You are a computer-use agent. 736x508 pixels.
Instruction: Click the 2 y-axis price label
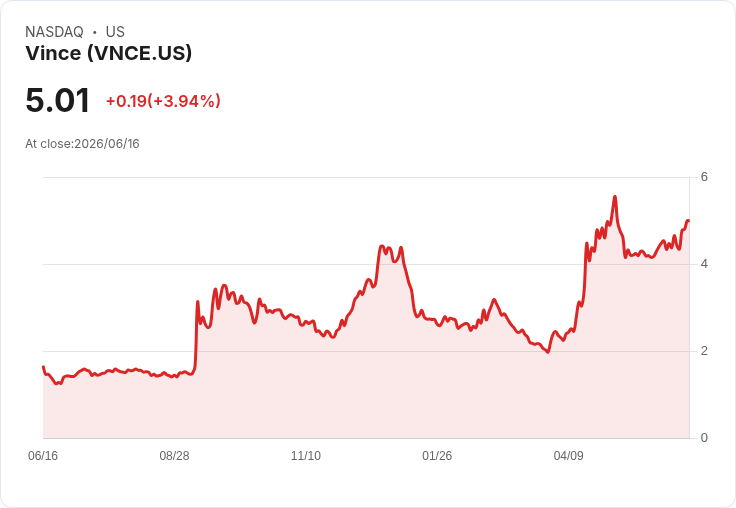tap(704, 351)
